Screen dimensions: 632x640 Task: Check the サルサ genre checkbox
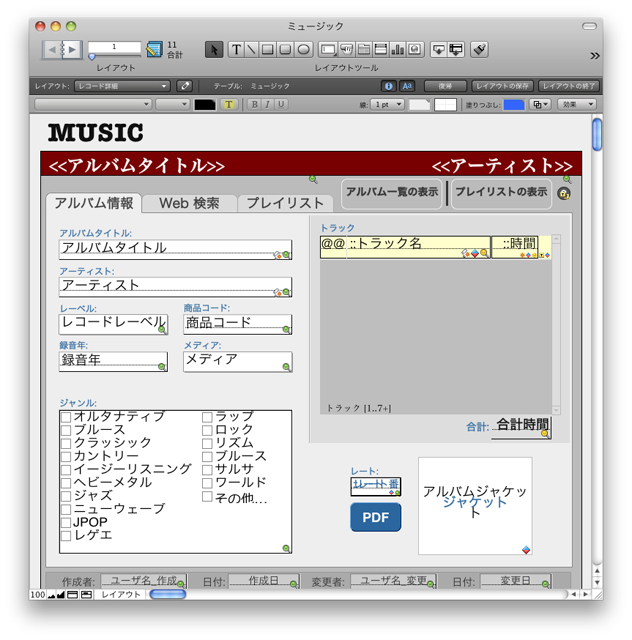pos(207,470)
